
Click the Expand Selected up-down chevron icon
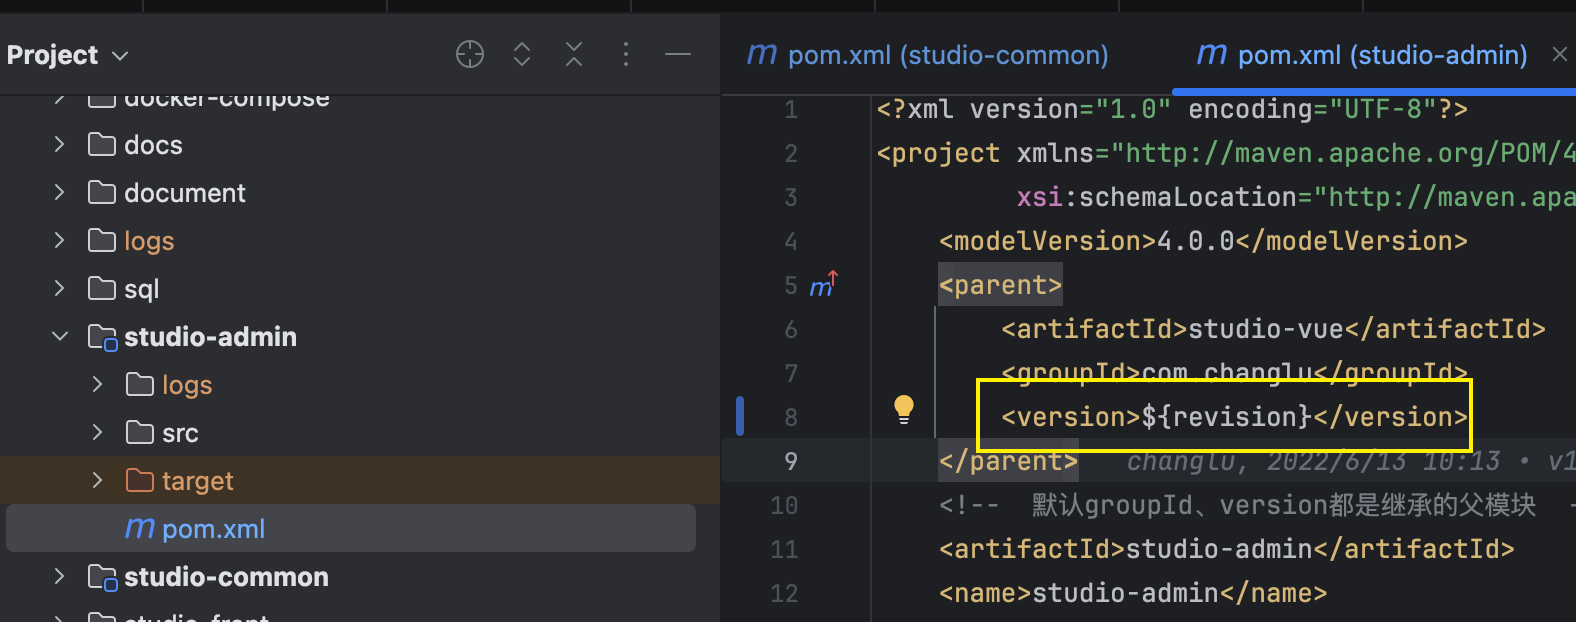(x=522, y=54)
